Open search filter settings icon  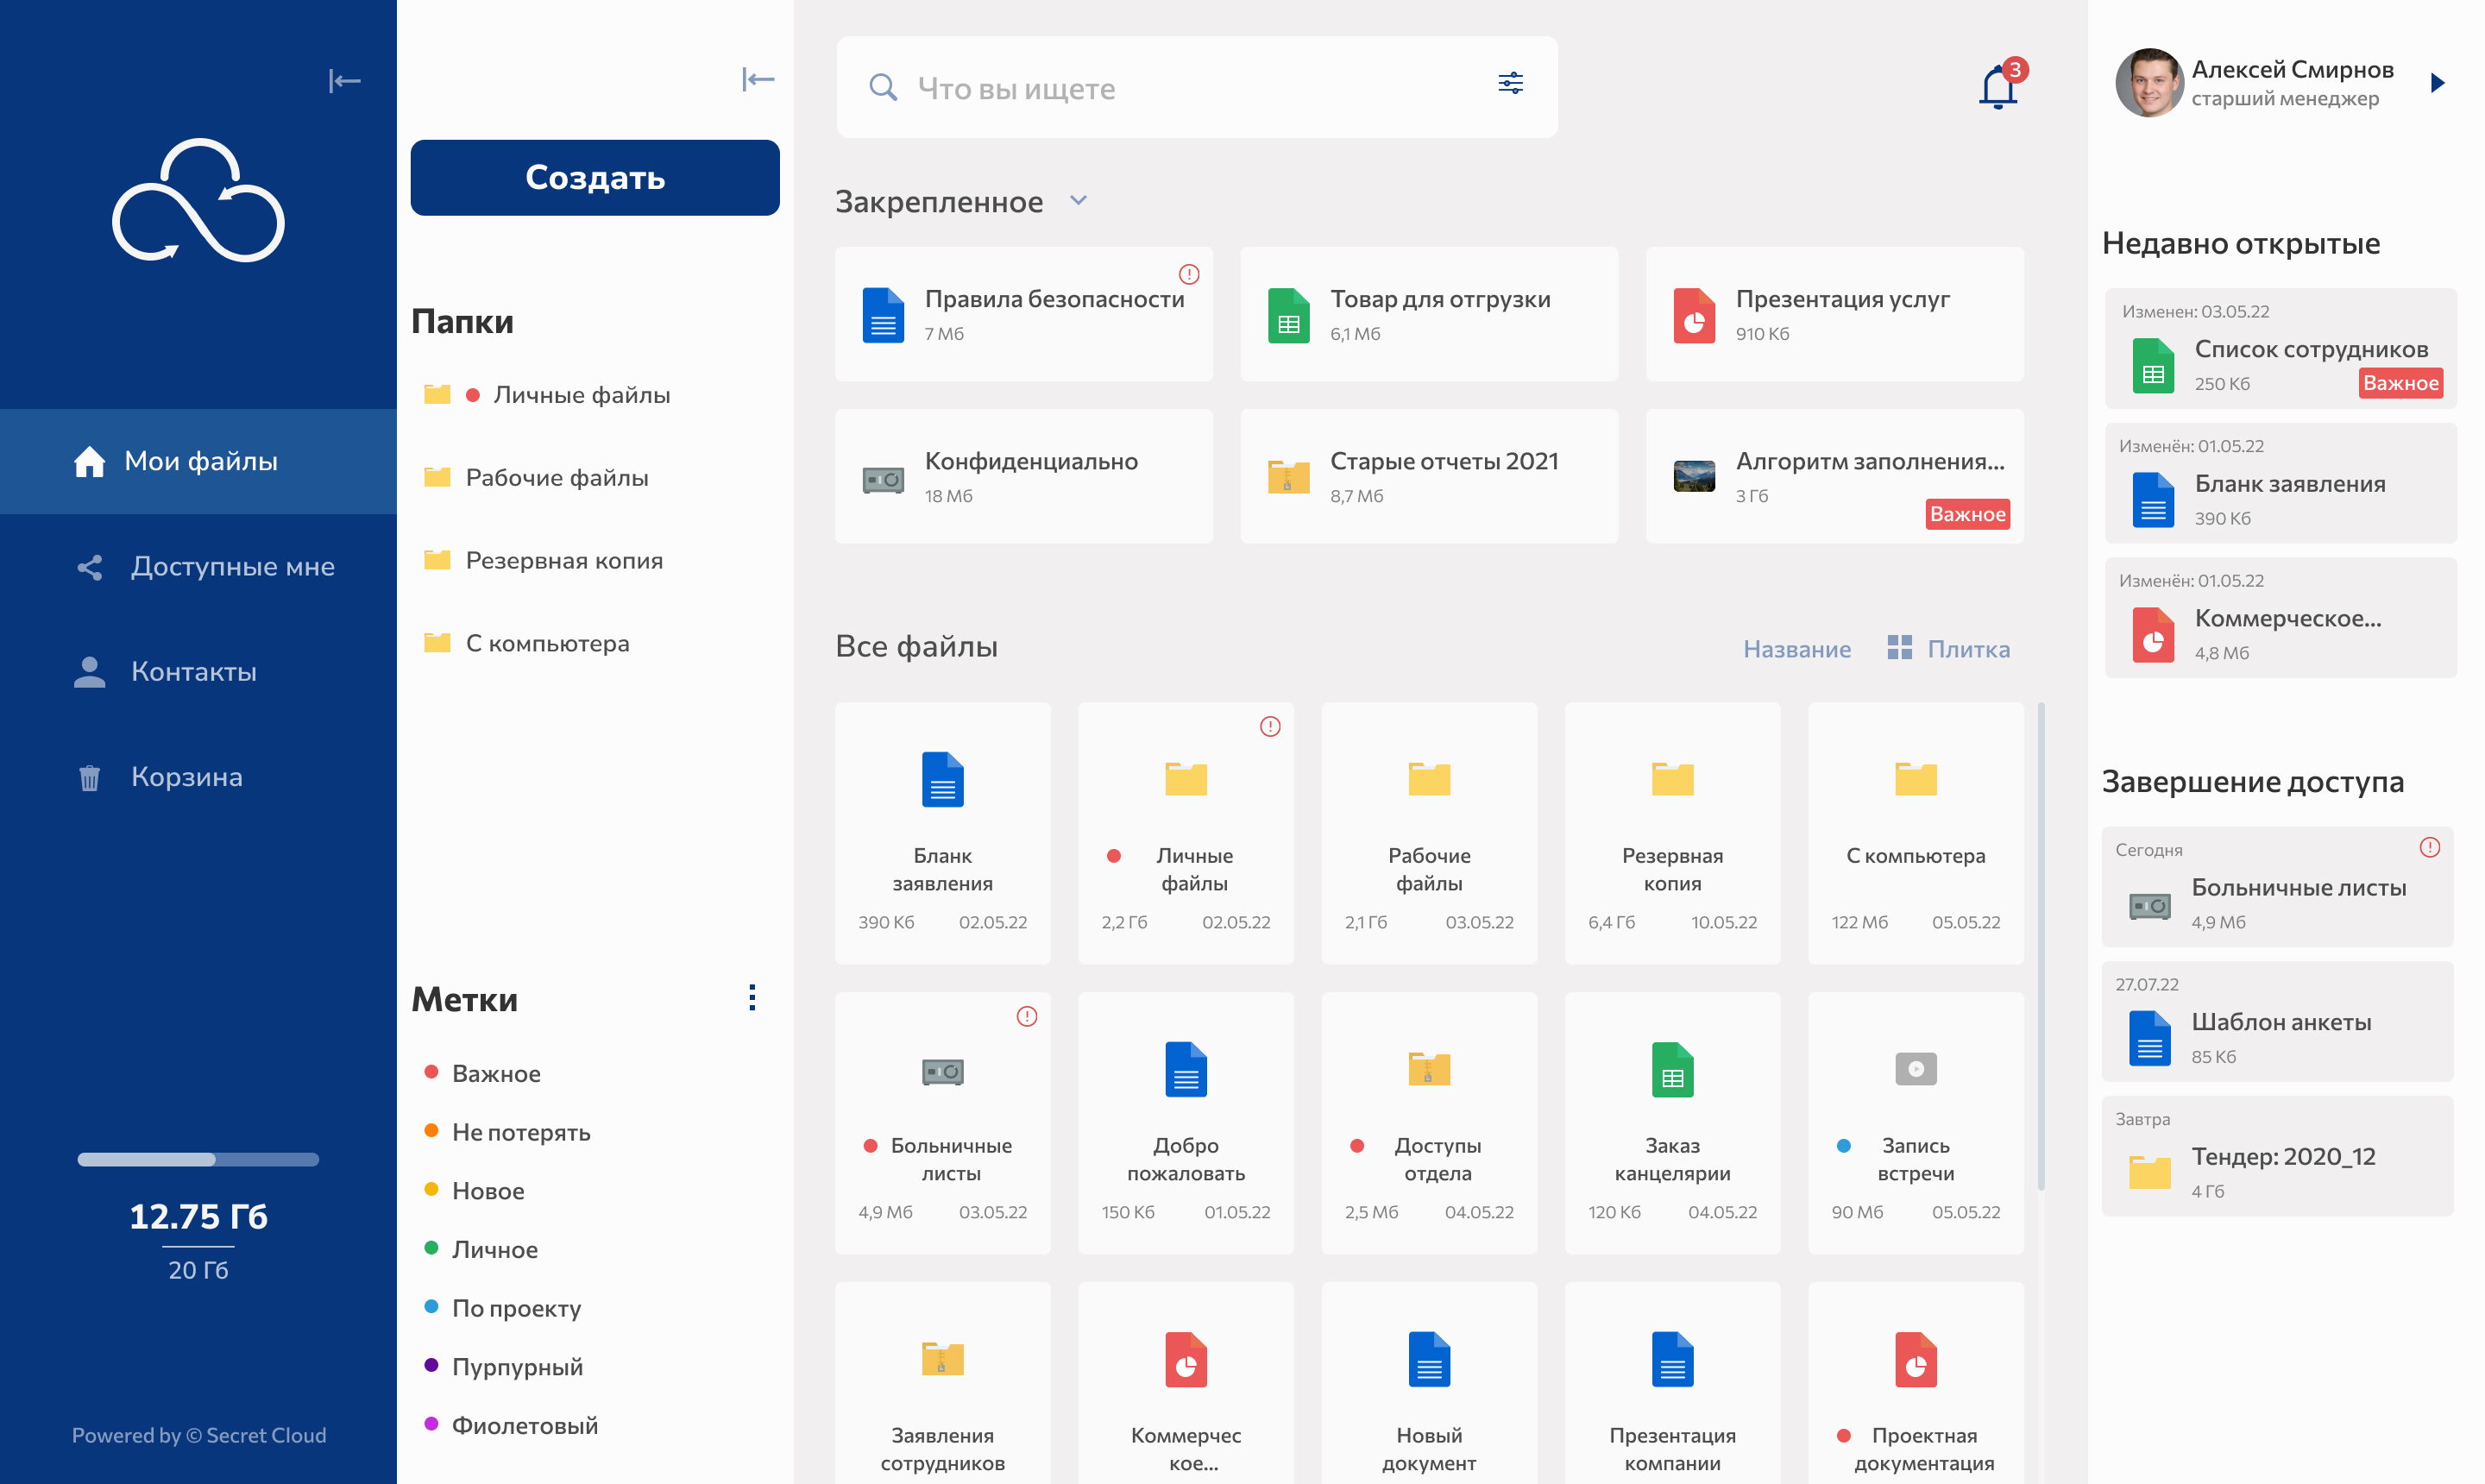[x=1510, y=83]
